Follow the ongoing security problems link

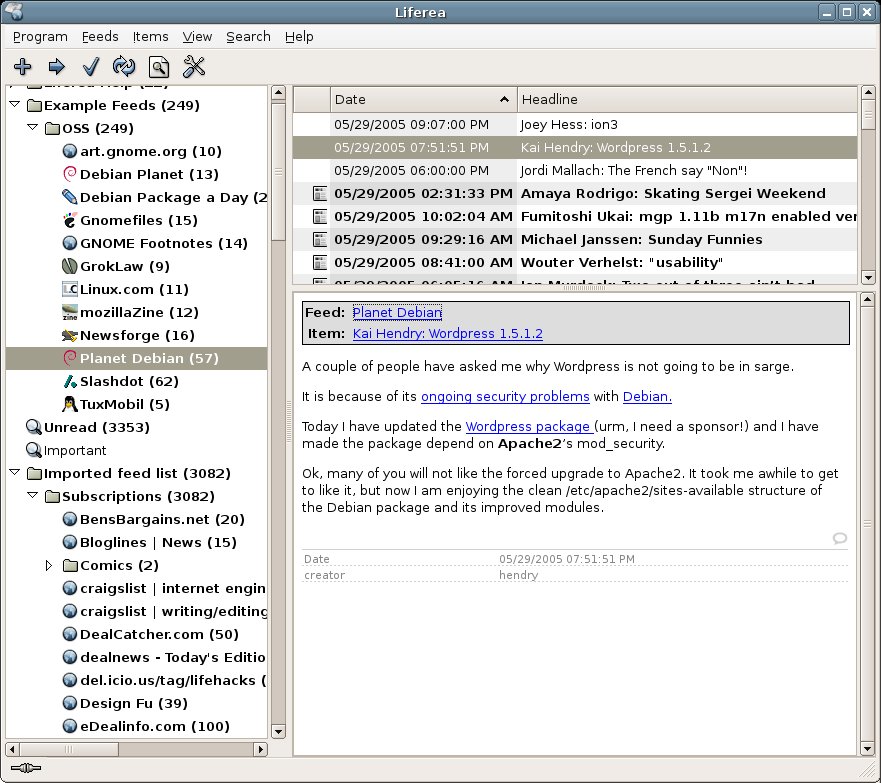(505, 397)
